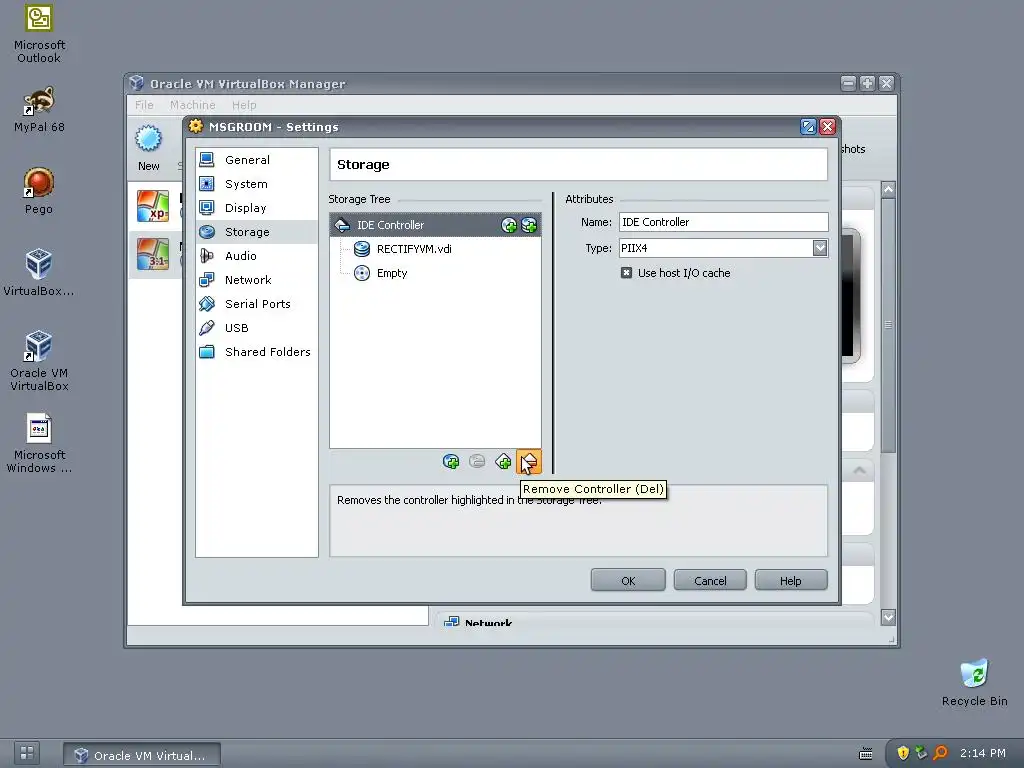Click the orange magnifier tray icon

click(940, 753)
